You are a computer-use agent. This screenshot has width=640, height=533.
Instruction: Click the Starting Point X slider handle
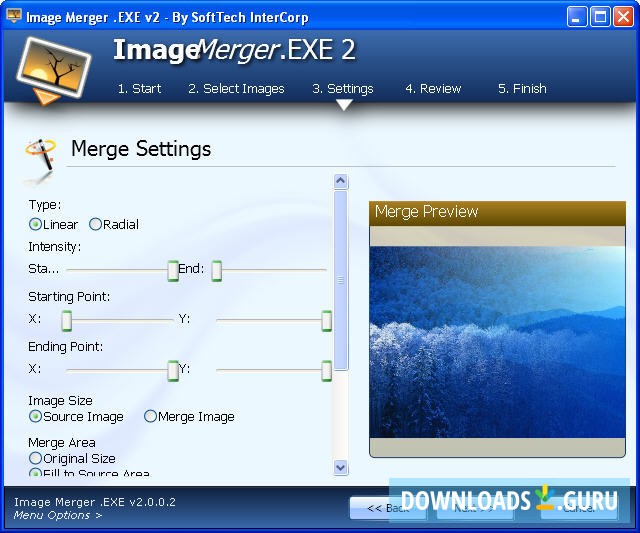(67, 321)
